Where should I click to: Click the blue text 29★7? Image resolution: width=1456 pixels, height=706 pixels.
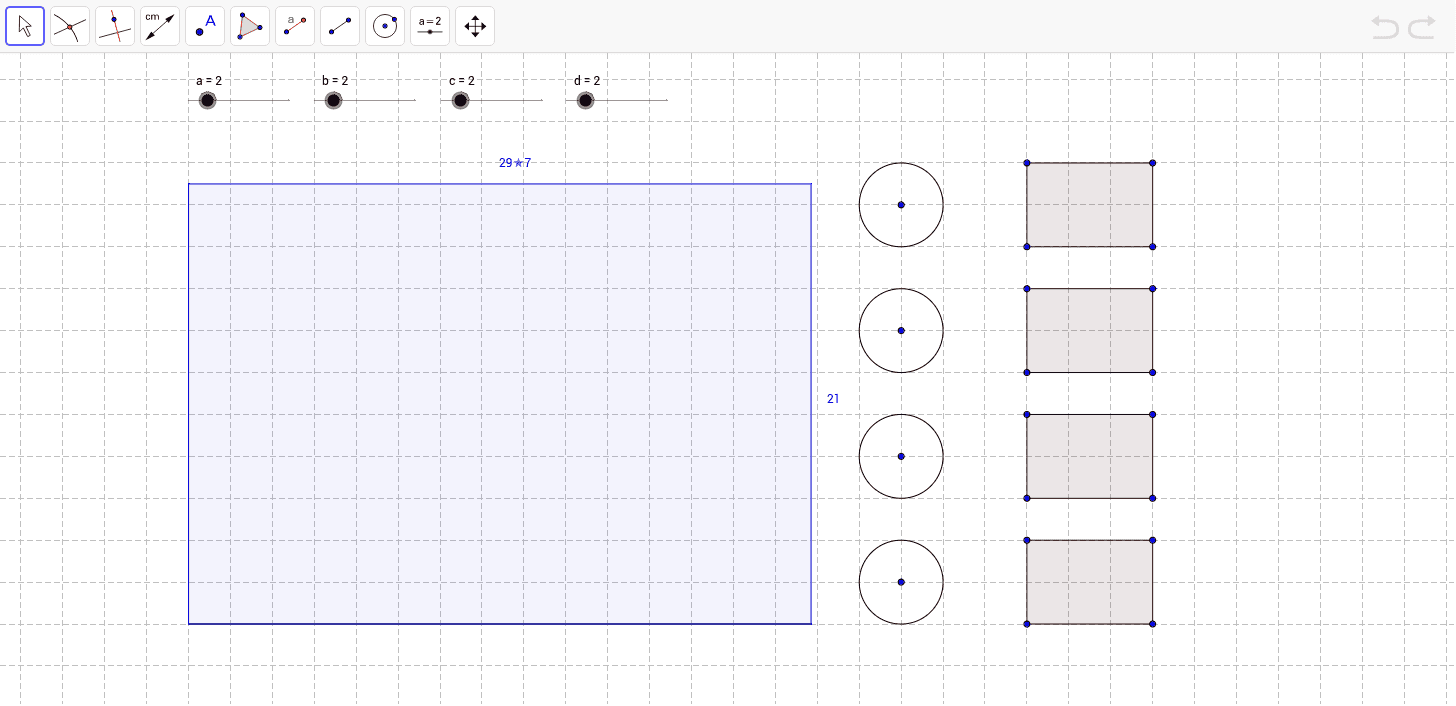(x=515, y=163)
